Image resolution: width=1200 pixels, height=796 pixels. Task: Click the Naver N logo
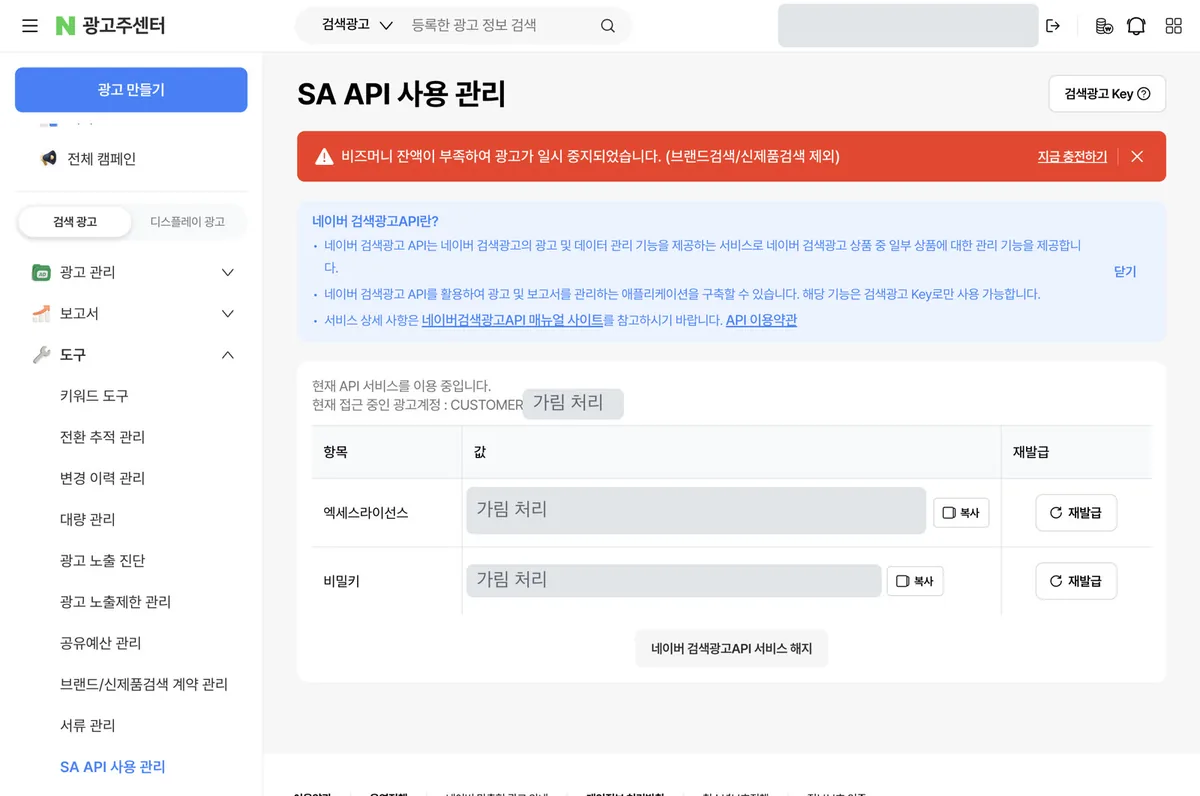click(66, 26)
